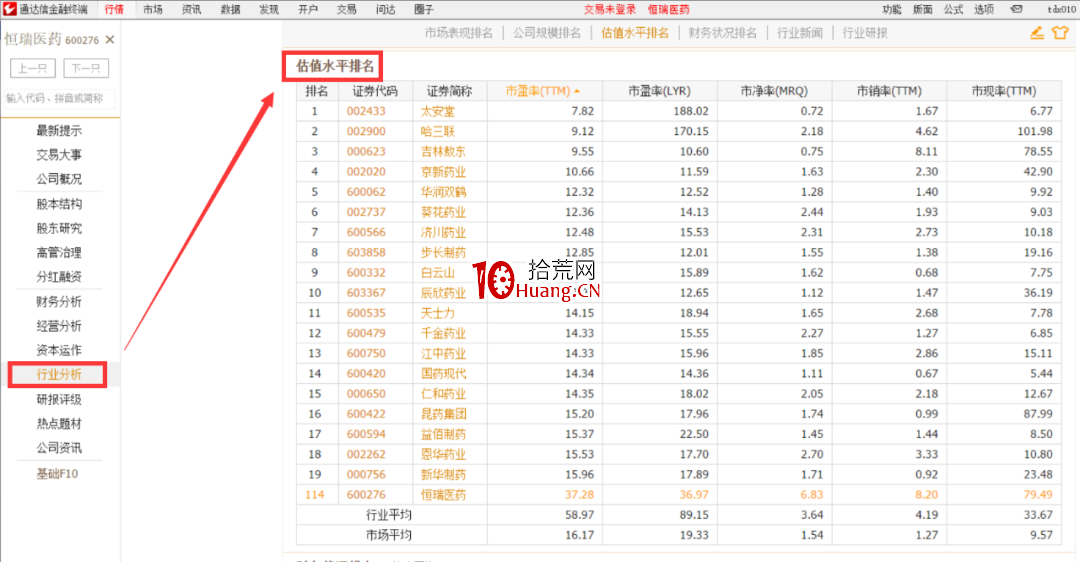Open the 问达 menu
1080x562 pixels.
[386, 9]
